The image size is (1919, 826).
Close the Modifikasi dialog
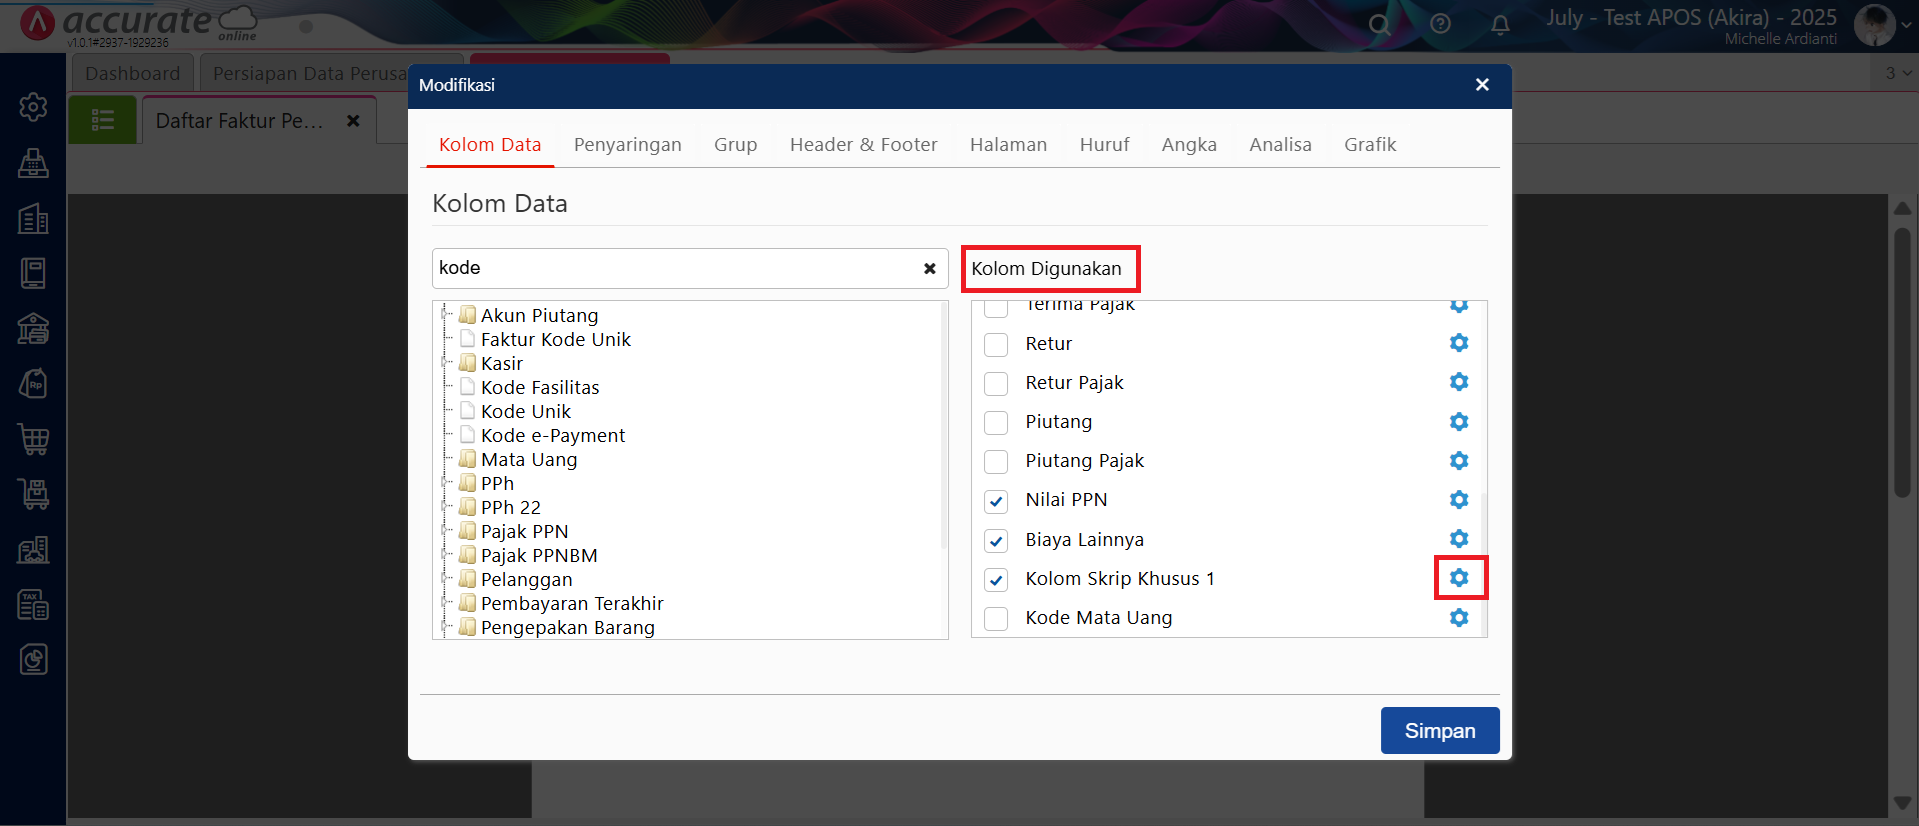[x=1482, y=85]
